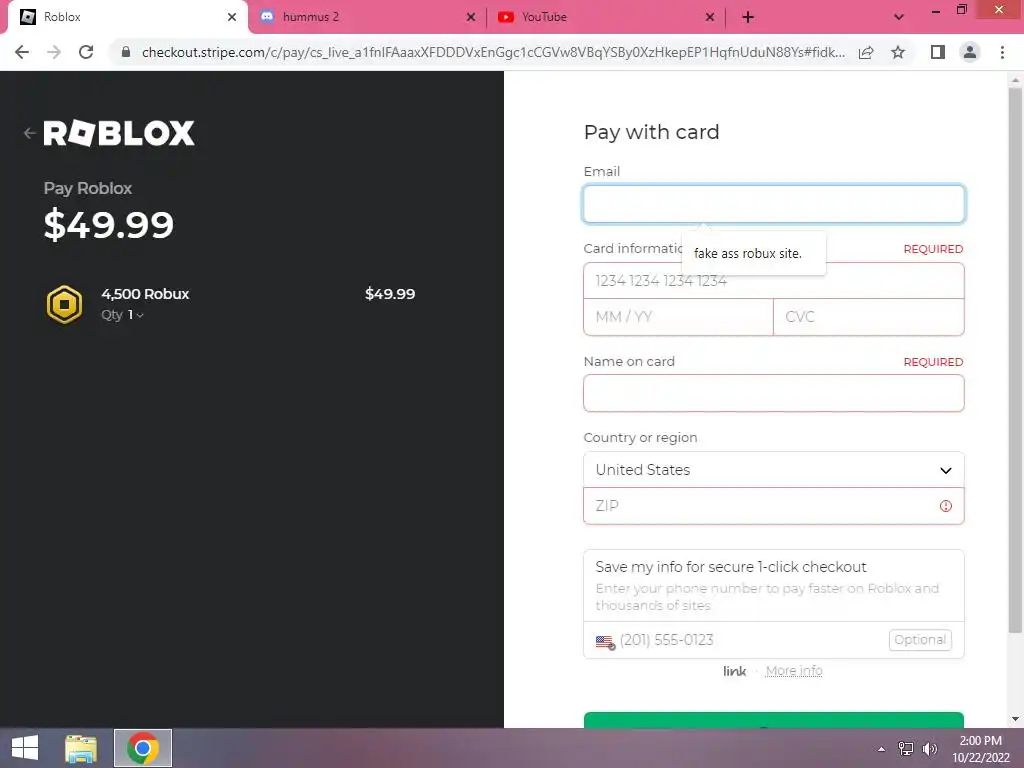Click the 4,500 Robux item name
The width and height of the screenshot is (1024, 768).
(145, 294)
